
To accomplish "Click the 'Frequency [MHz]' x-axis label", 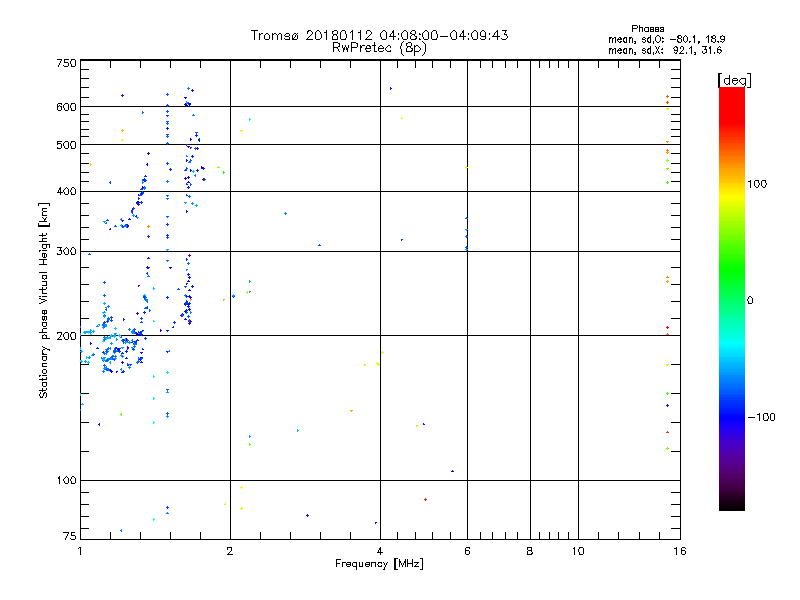I will [x=379, y=564].
